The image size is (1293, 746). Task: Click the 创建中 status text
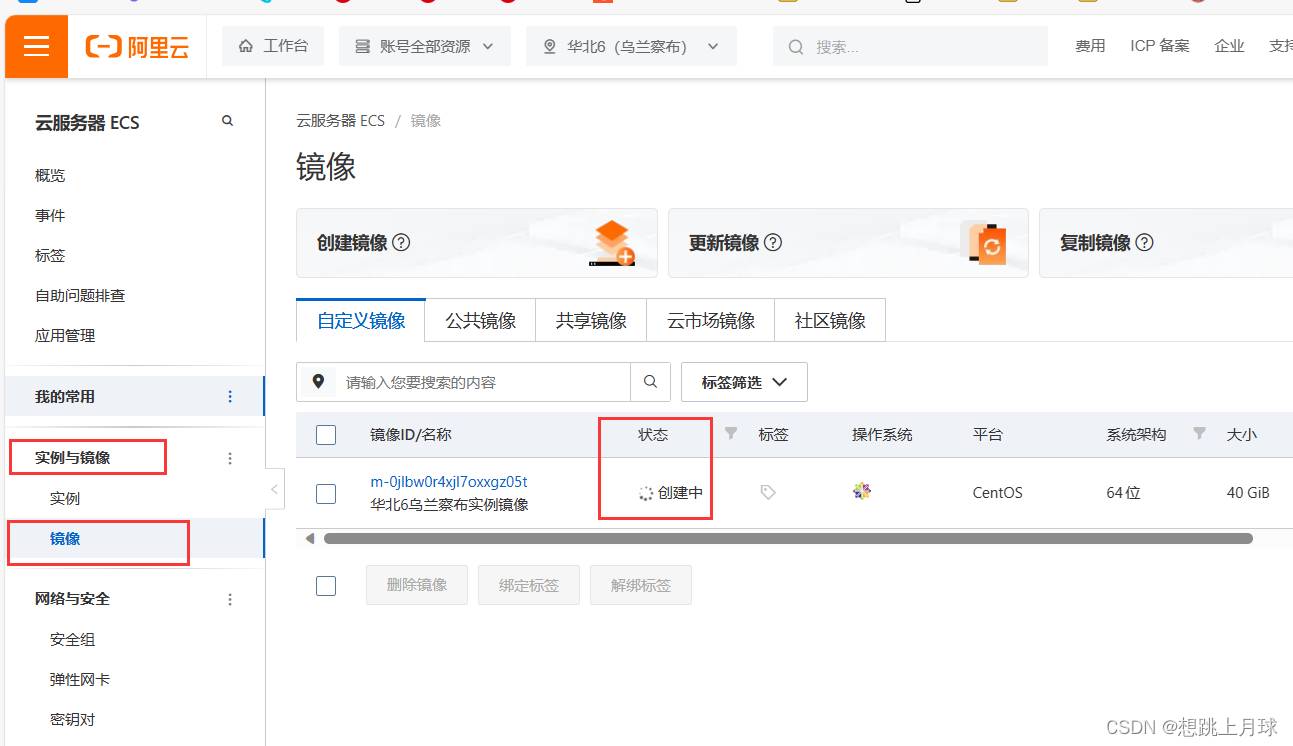(680, 493)
